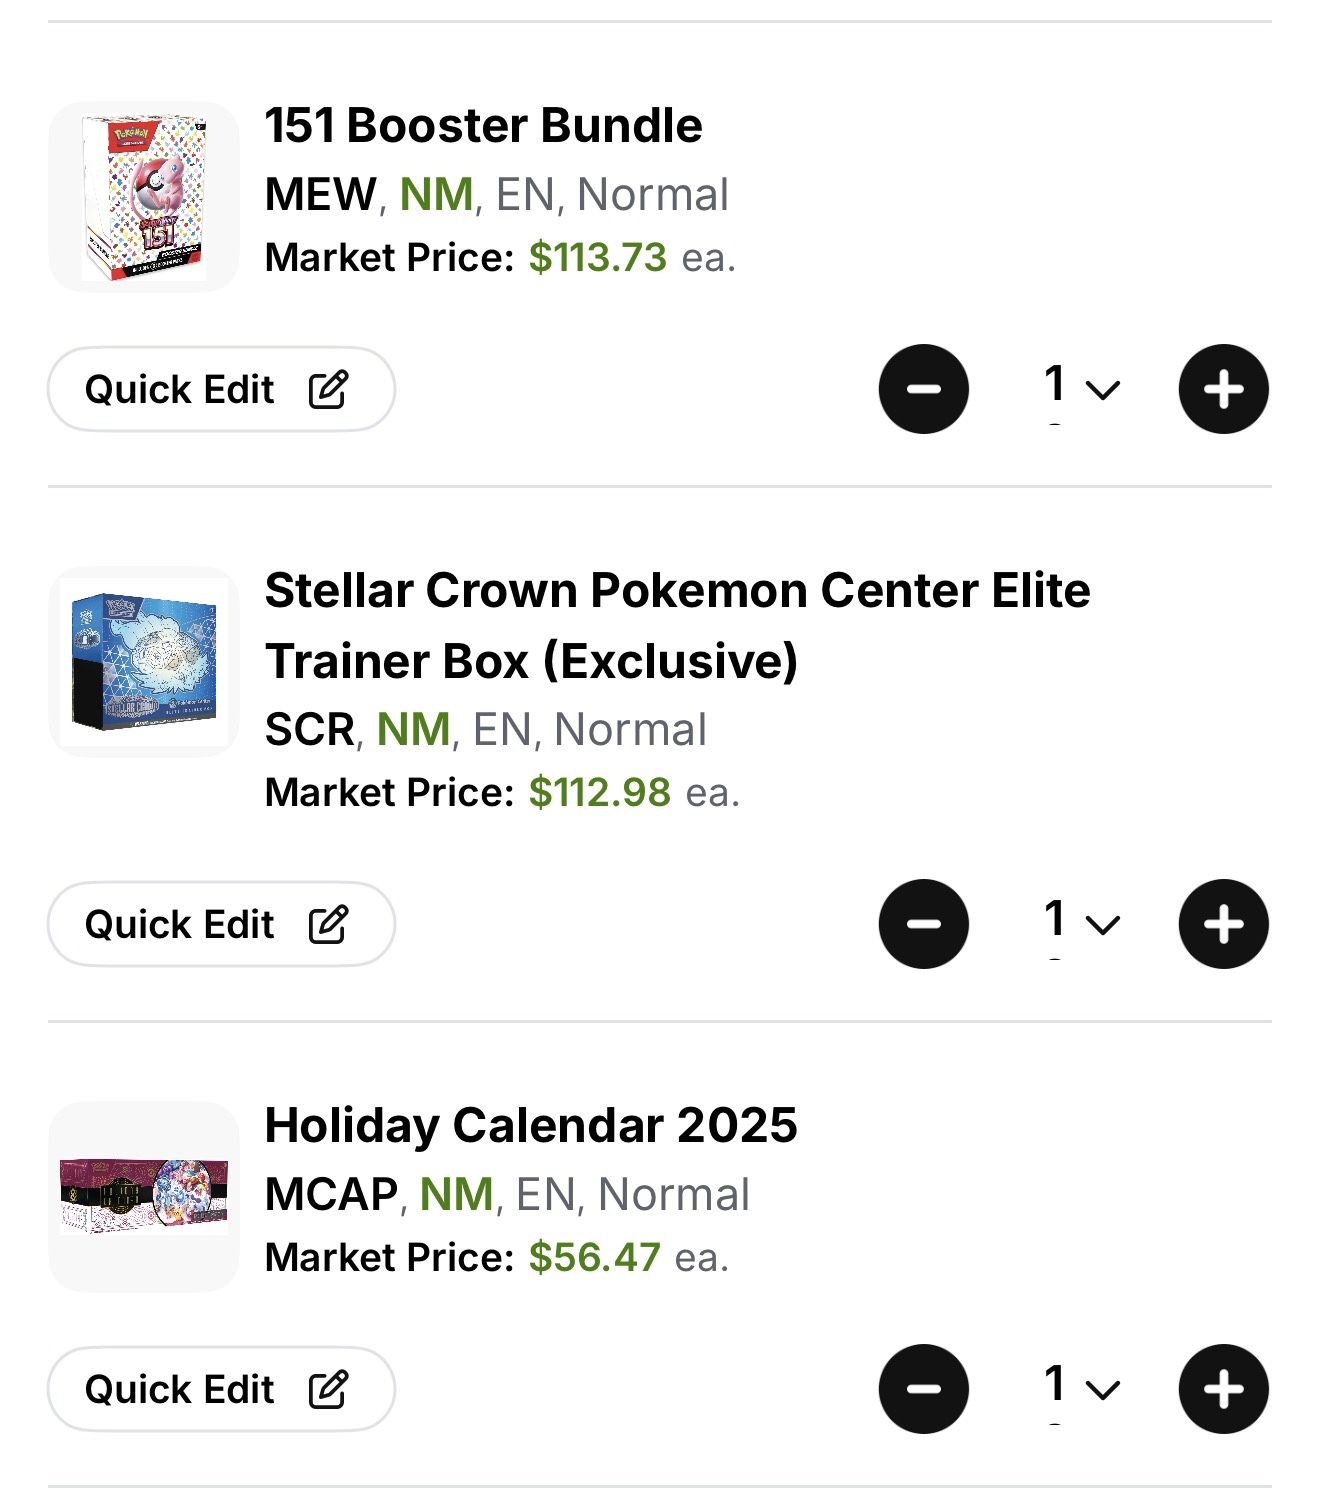Click Quick Edit for Holiday Calendar 2025
This screenshot has width=1320, height=1496.
(221, 1389)
